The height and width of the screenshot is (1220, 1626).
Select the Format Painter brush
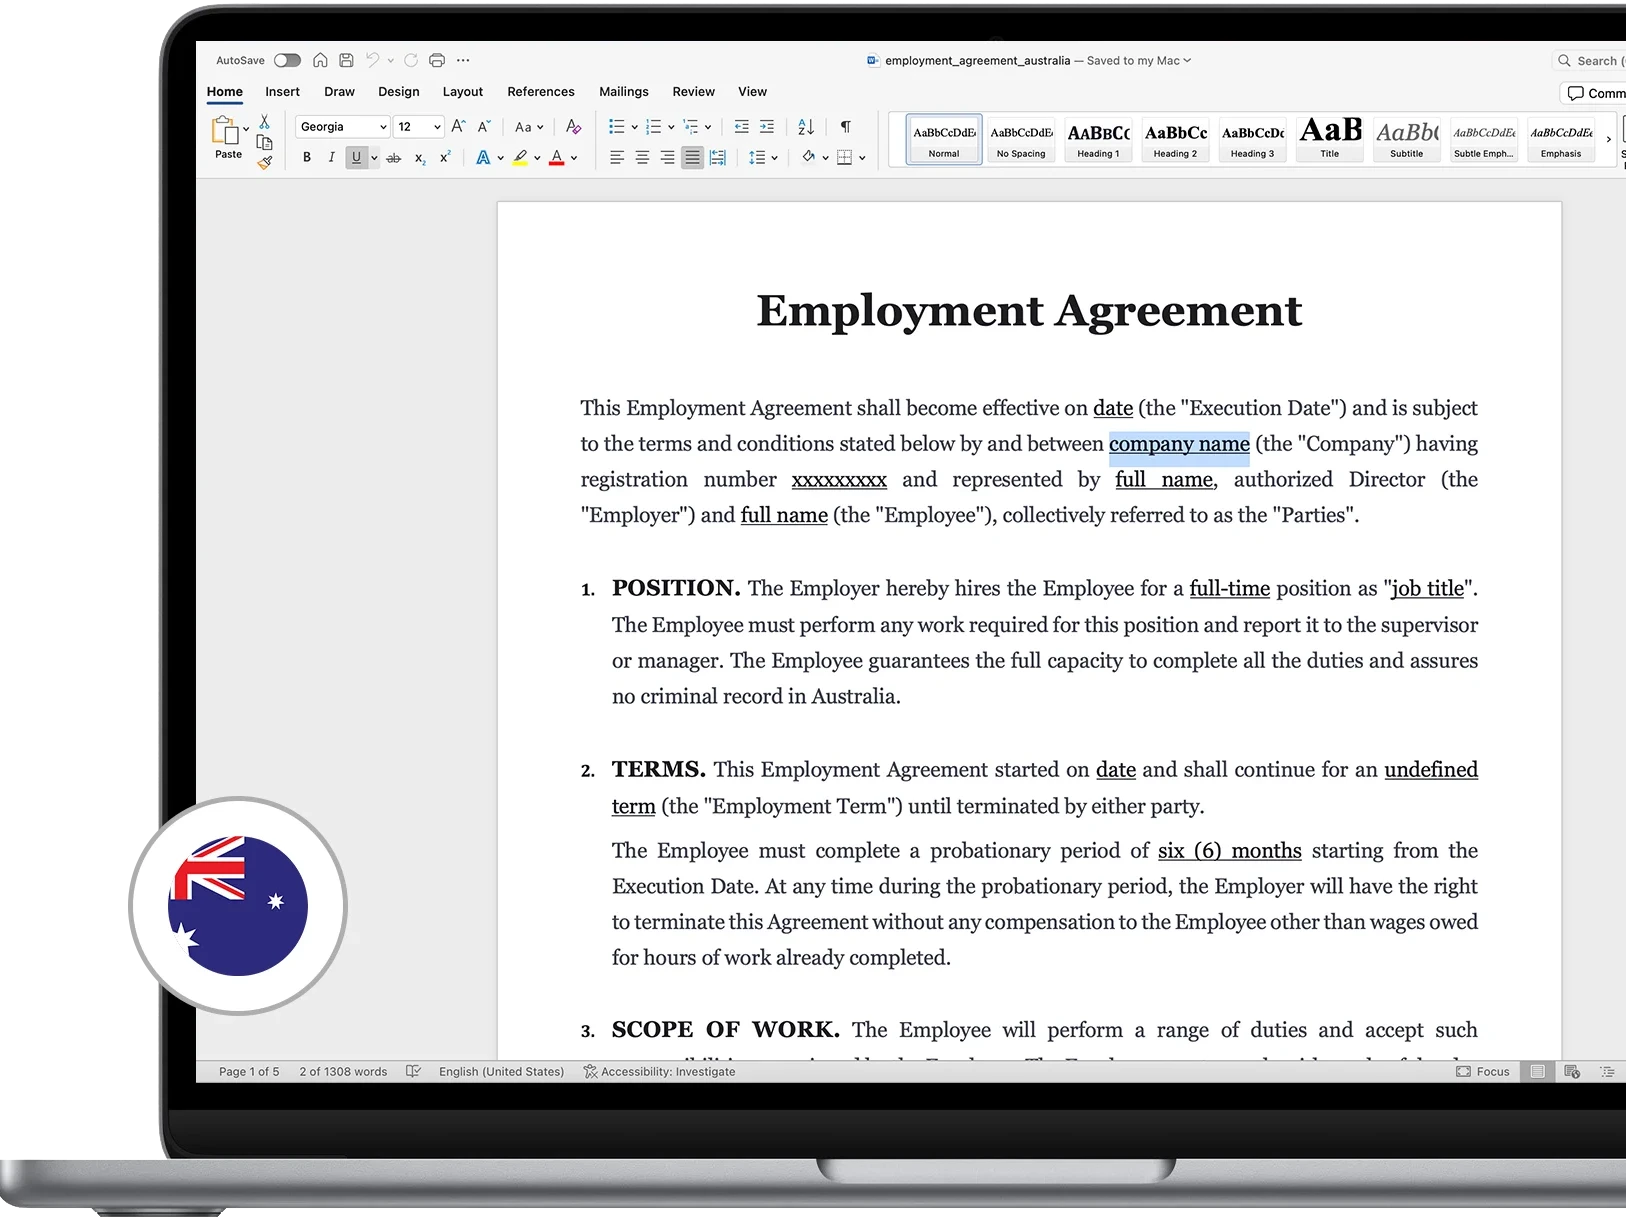pos(264,162)
